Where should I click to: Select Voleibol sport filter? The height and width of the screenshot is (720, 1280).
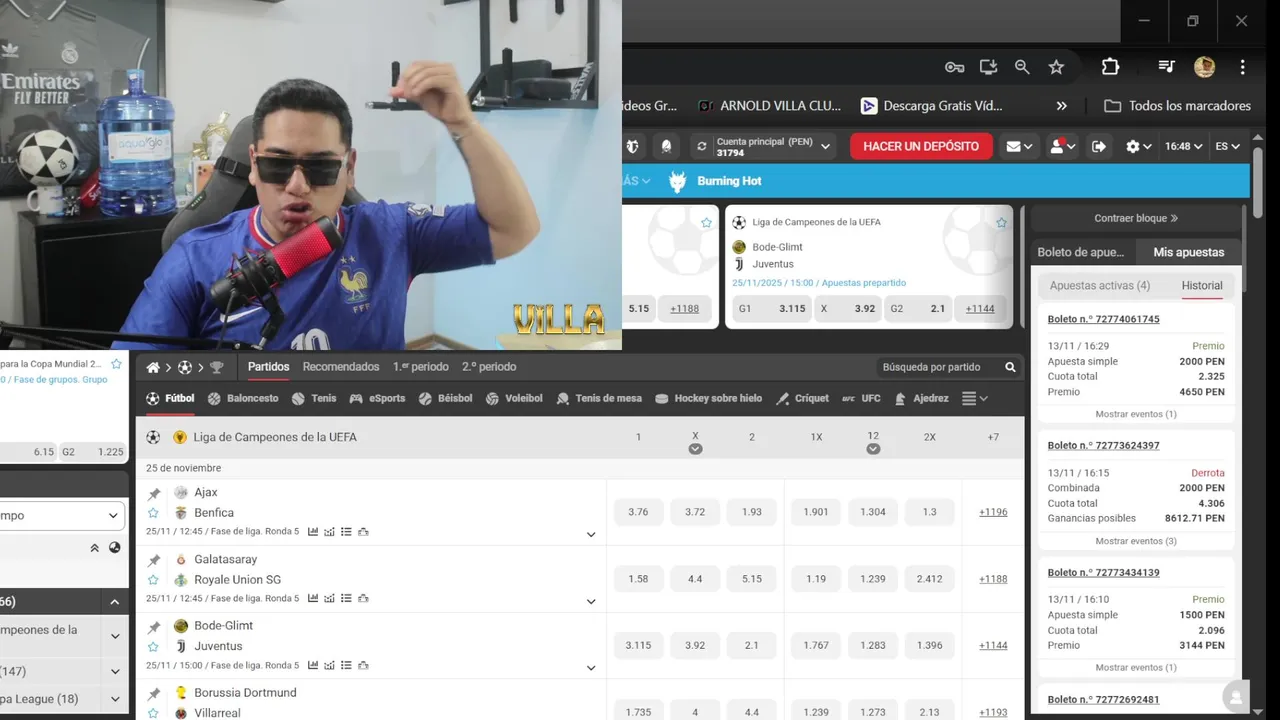click(x=514, y=398)
